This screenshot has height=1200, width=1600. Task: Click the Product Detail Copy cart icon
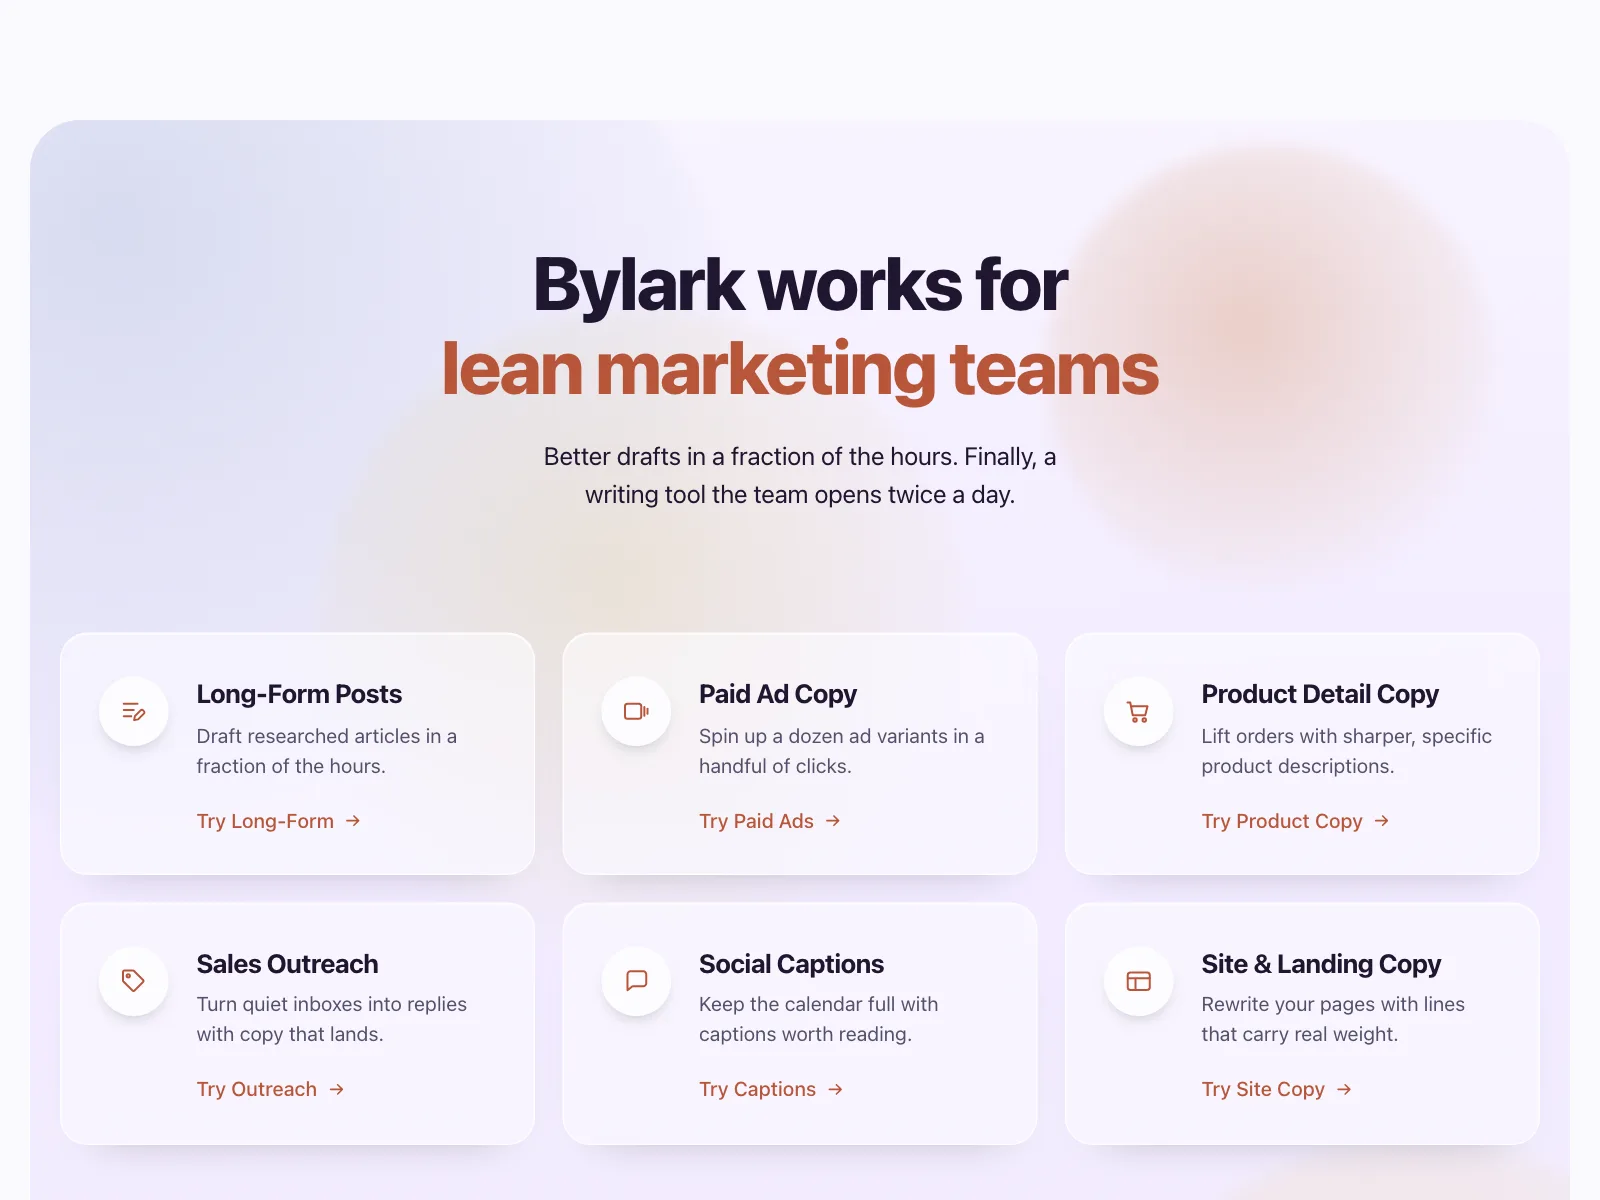1138,711
